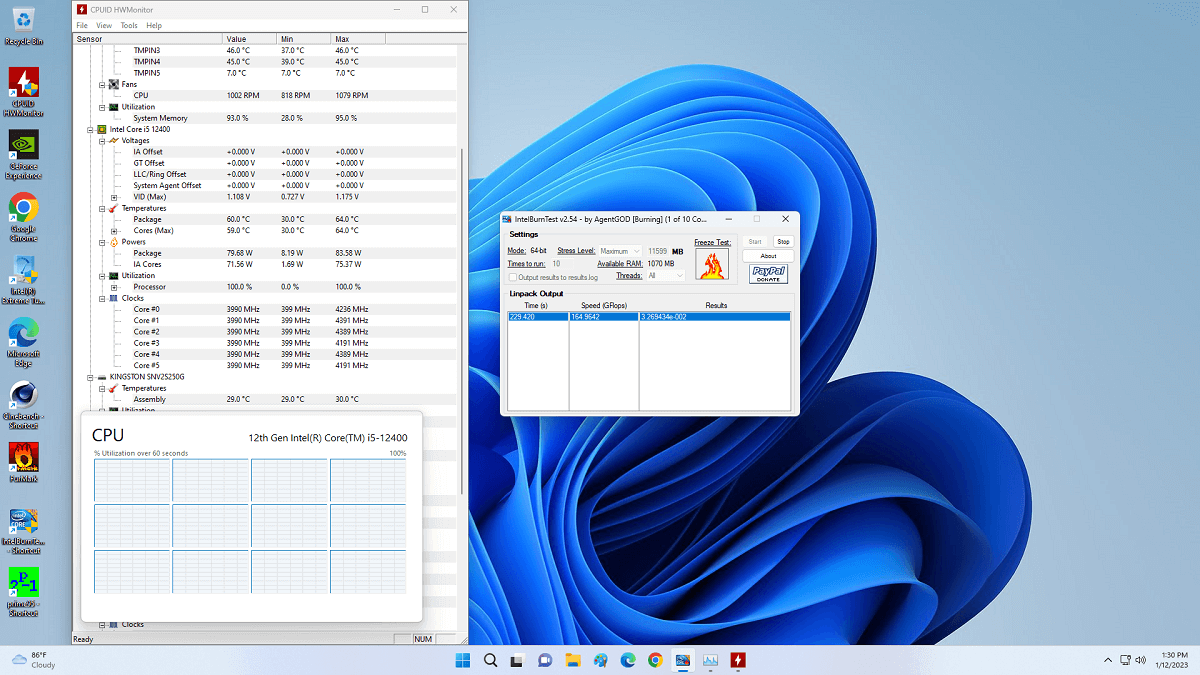The width and height of the screenshot is (1200, 675).
Task: Launch the Microsoft Edge desktop shortcut
Action: 23,342
